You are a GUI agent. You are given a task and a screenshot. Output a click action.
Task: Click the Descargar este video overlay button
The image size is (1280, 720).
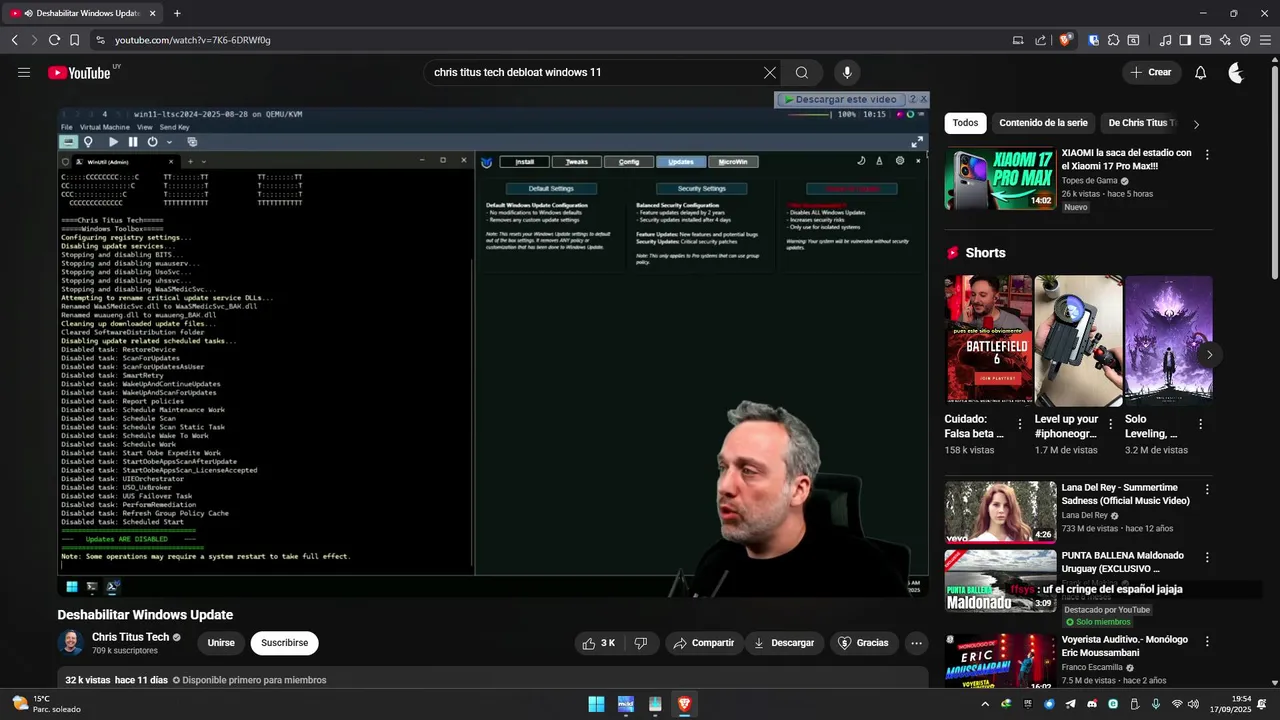(840, 100)
